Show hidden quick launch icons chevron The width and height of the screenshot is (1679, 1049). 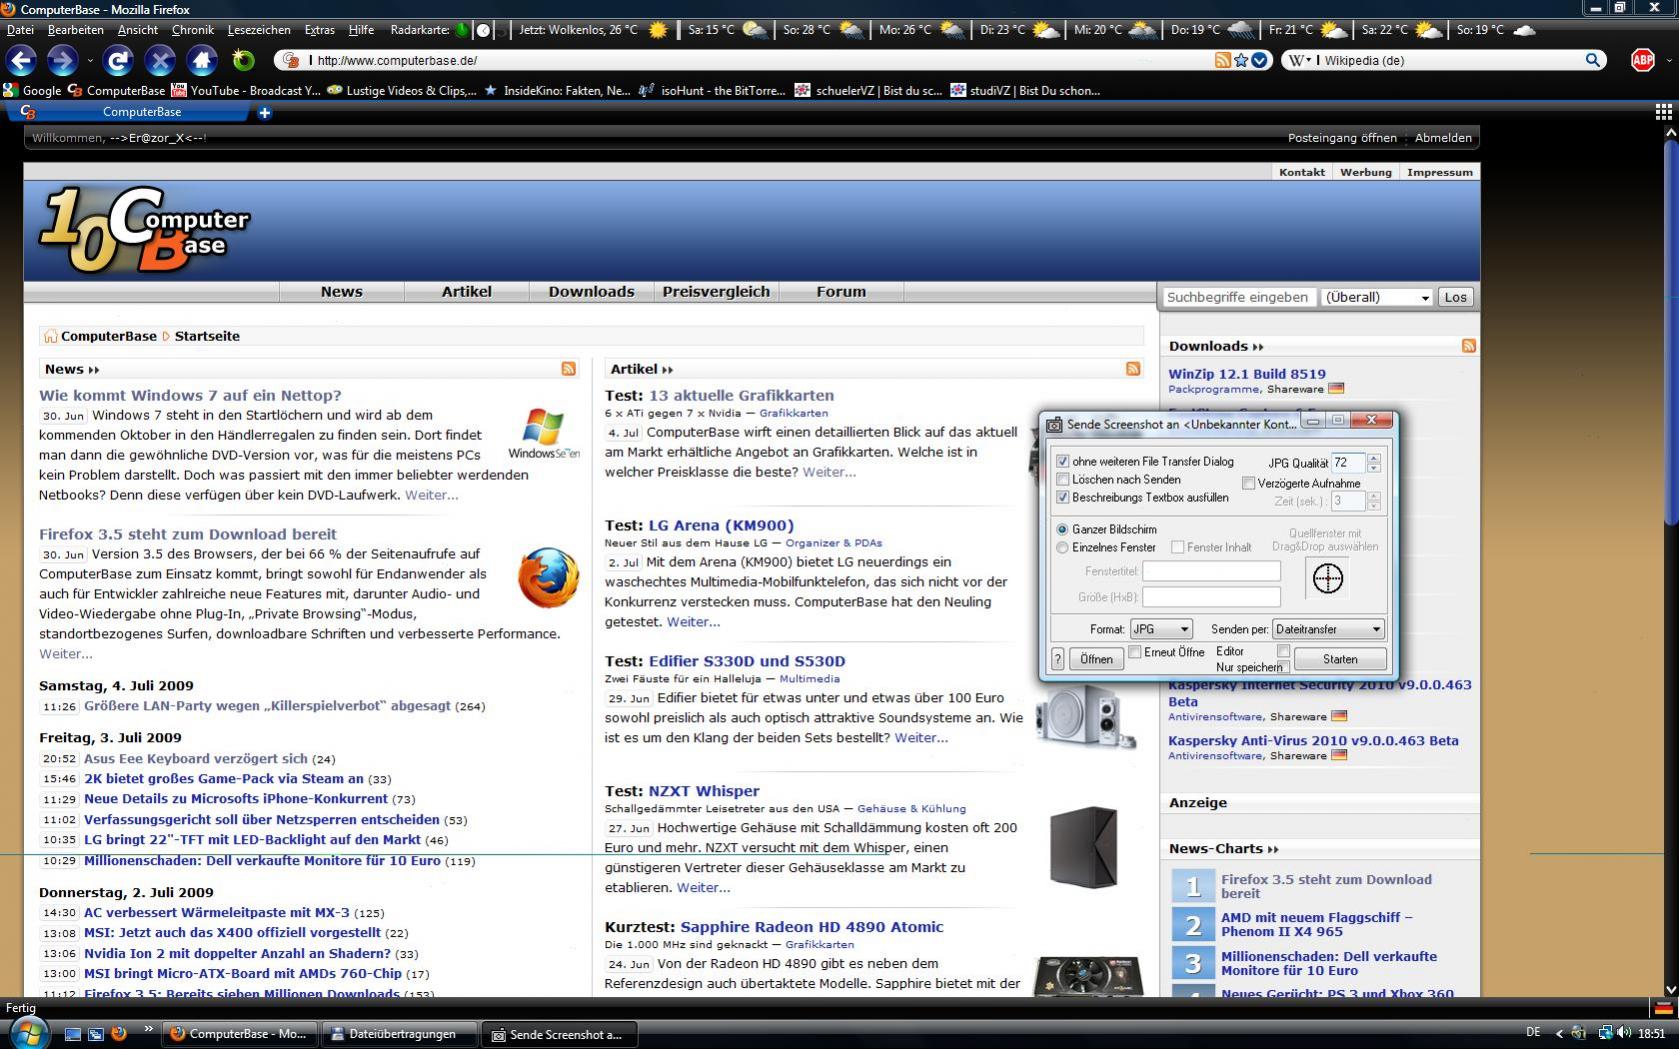(x=149, y=1028)
